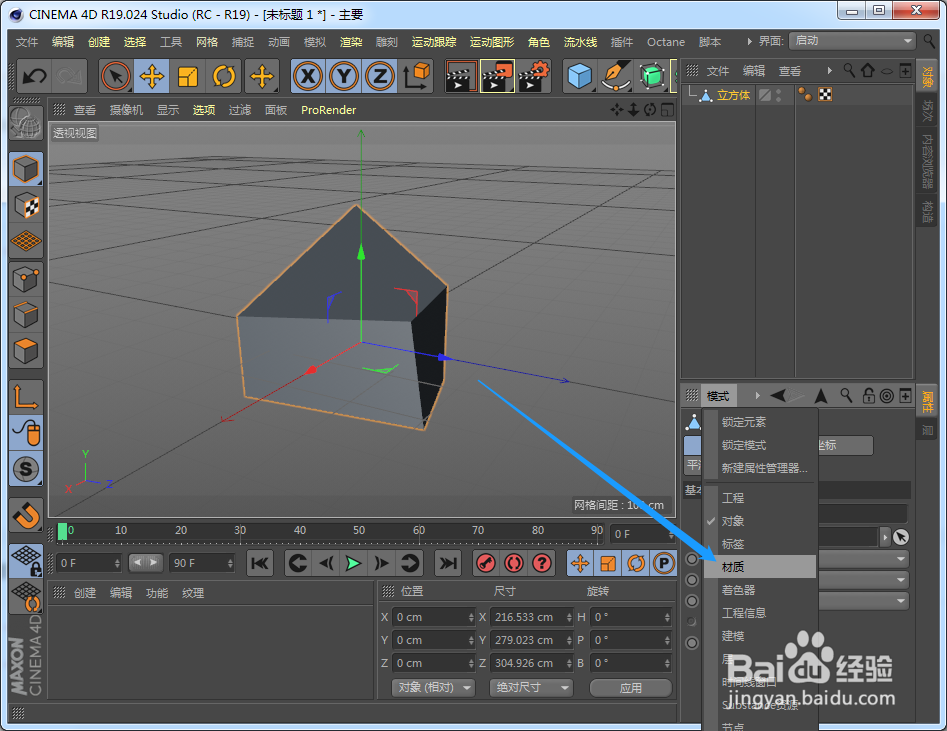Open viewport ProRender menu
The width and height of the screenshot is (947, 731).
pyautogui.click(x=329, y=110)
